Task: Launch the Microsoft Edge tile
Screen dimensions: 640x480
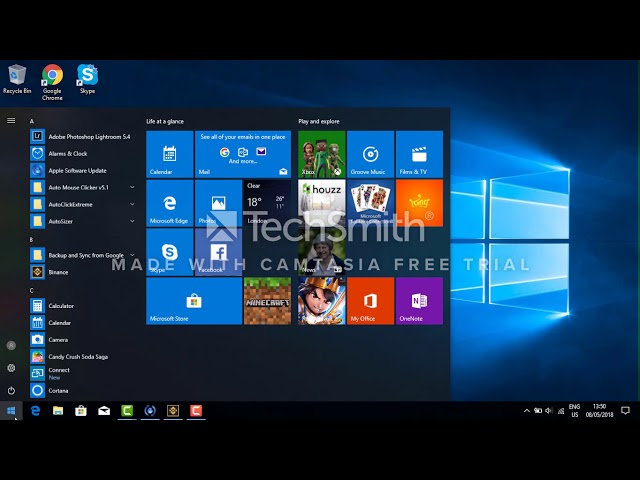Action: tap(170, 203)
